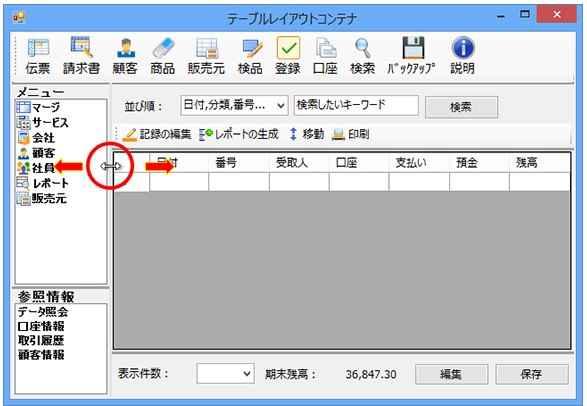The width and height of the screenshot is (587, 406).
Task: Click the 残高 column header
Action: pyautogui.click(x=539, y=163)
